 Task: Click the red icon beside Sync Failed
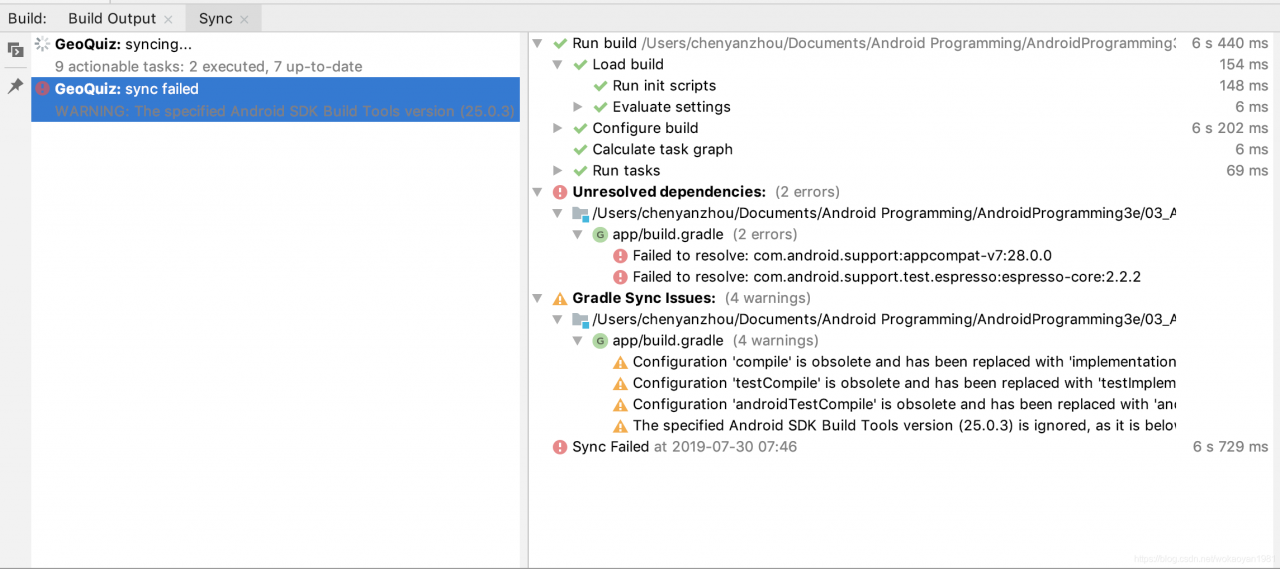(560, 447)
